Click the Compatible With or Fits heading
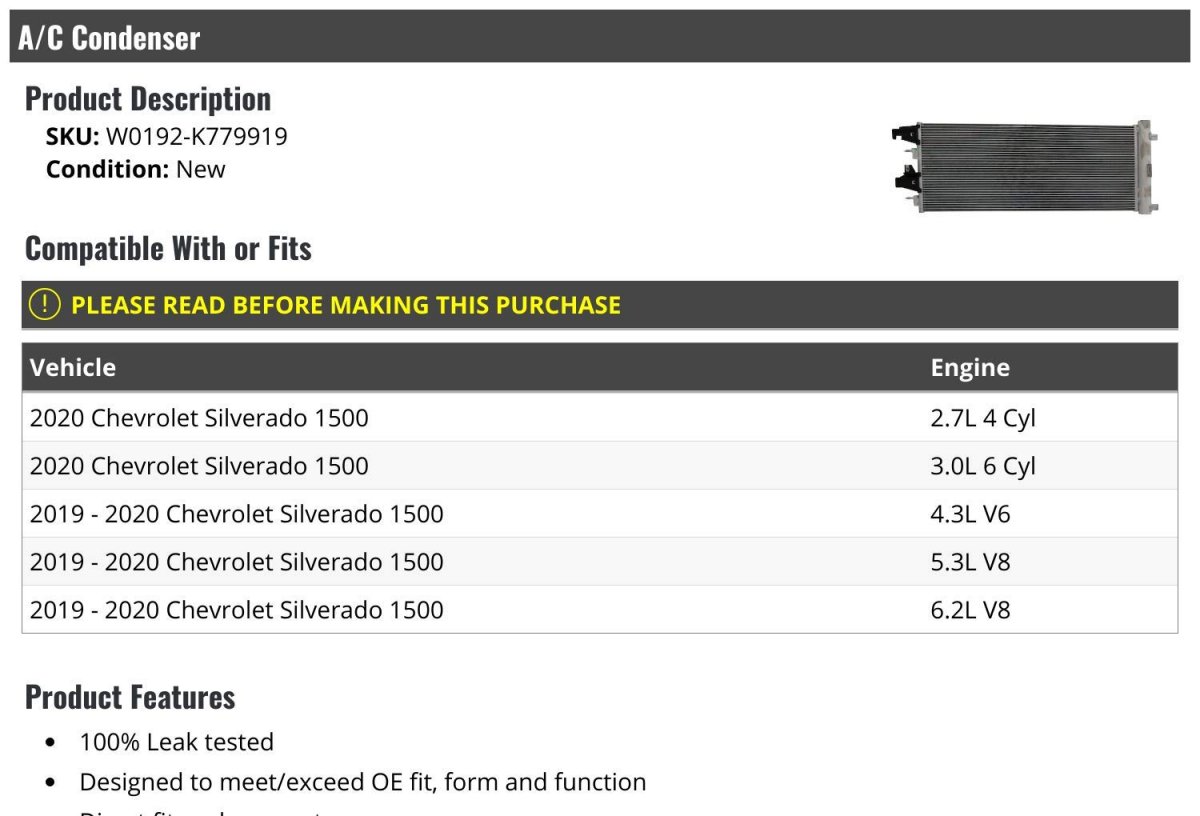This screenshot has width=1200, height=816. [x=168, y=248]
